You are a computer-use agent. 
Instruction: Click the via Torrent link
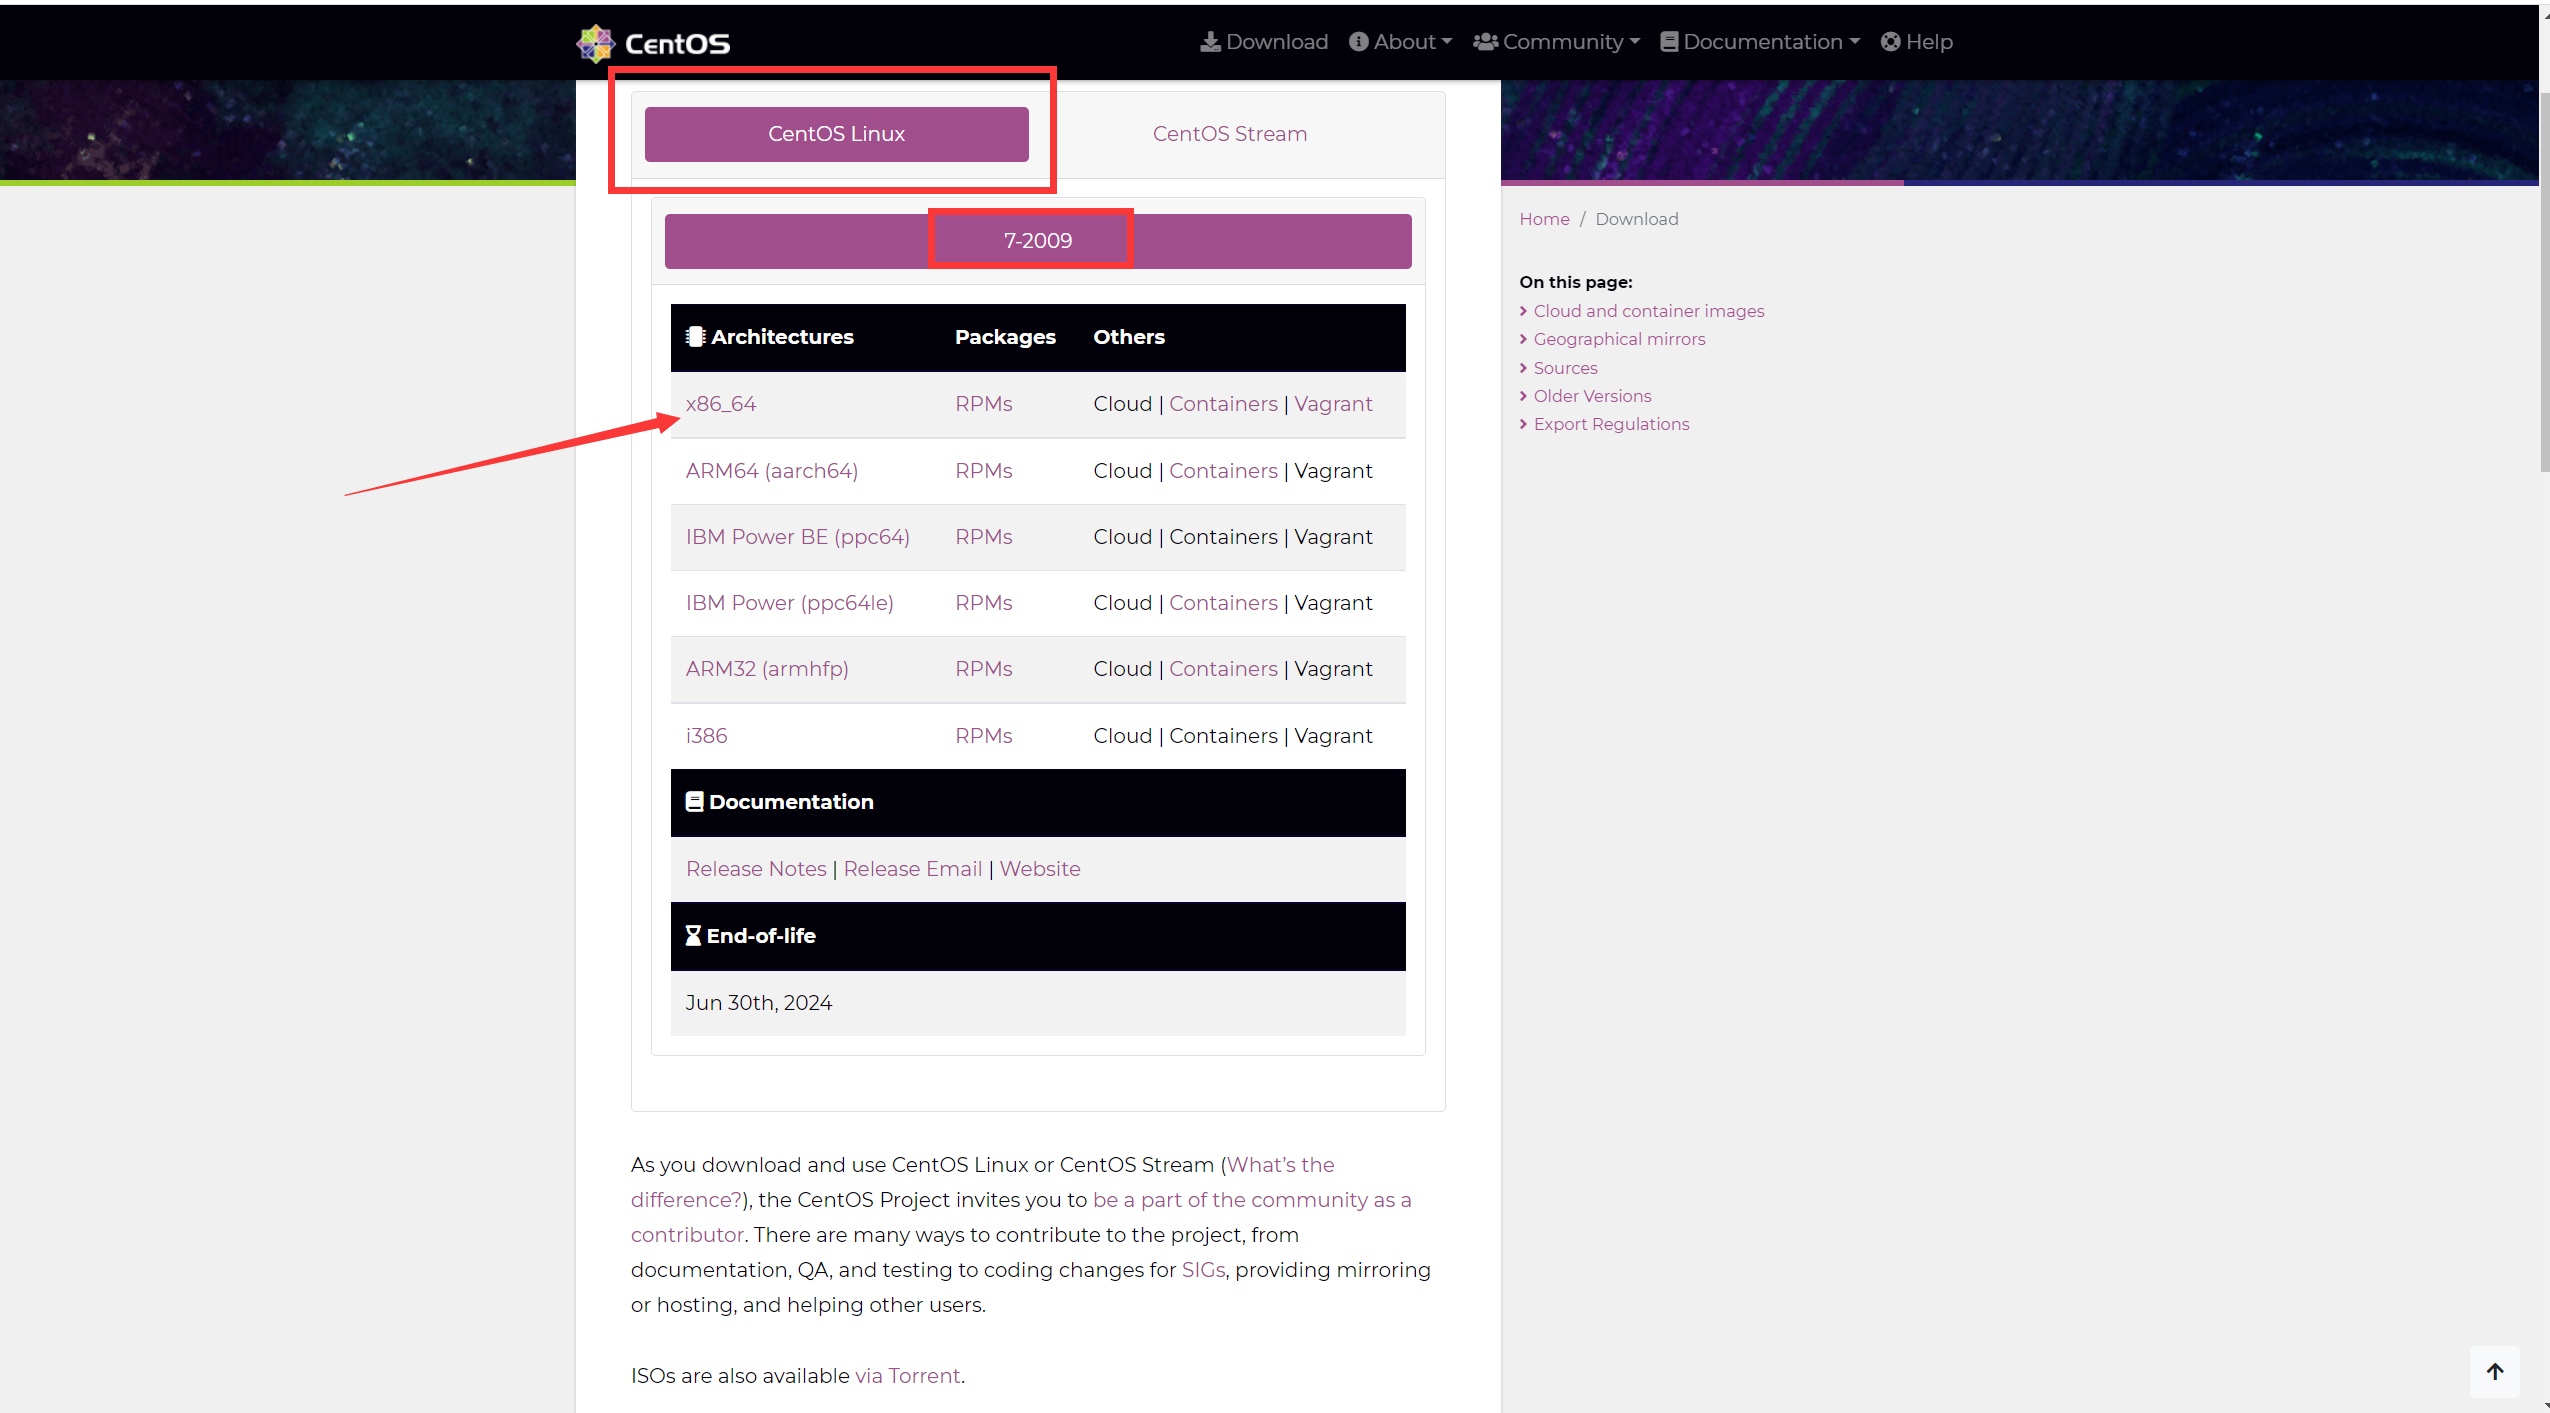[907, 1376]
